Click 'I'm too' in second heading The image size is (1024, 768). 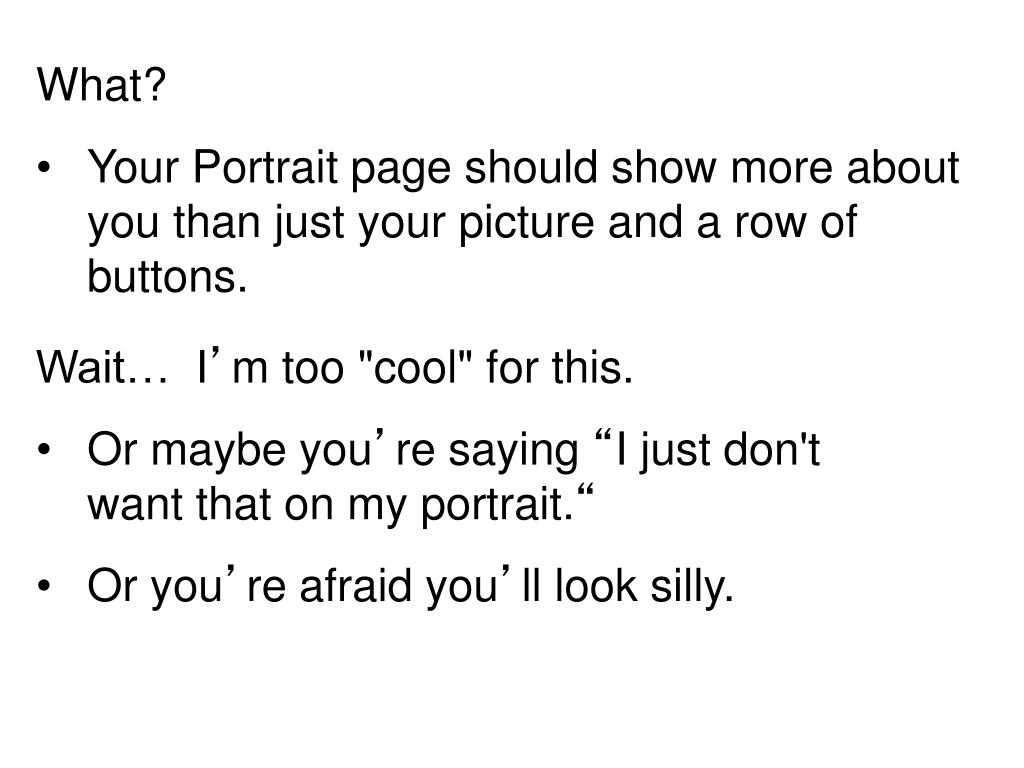coord(270,366)
